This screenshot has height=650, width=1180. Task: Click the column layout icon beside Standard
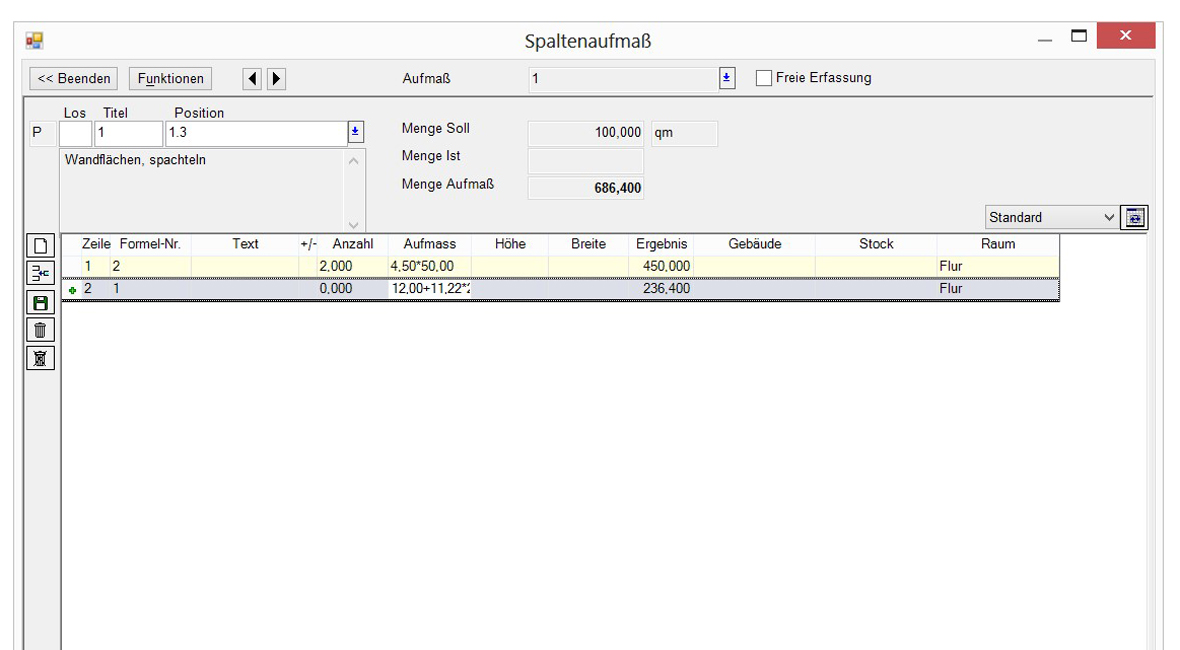click(x=1135, y=217)
